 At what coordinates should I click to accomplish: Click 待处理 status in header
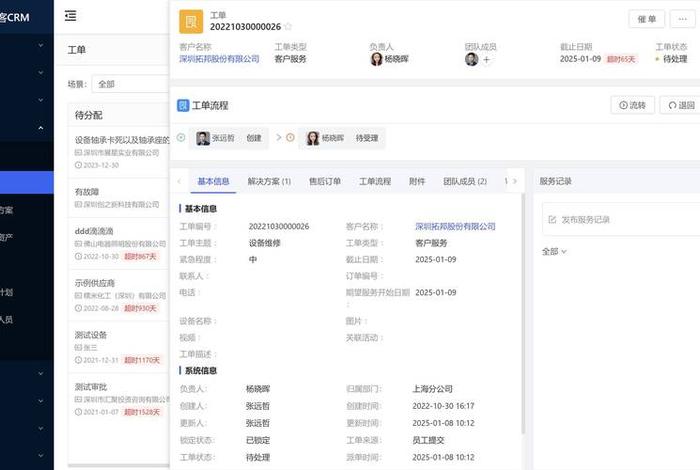tap(675, 59)
